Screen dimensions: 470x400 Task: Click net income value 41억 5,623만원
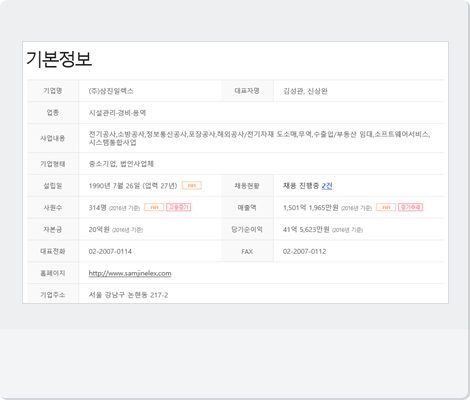pos(306,229)
